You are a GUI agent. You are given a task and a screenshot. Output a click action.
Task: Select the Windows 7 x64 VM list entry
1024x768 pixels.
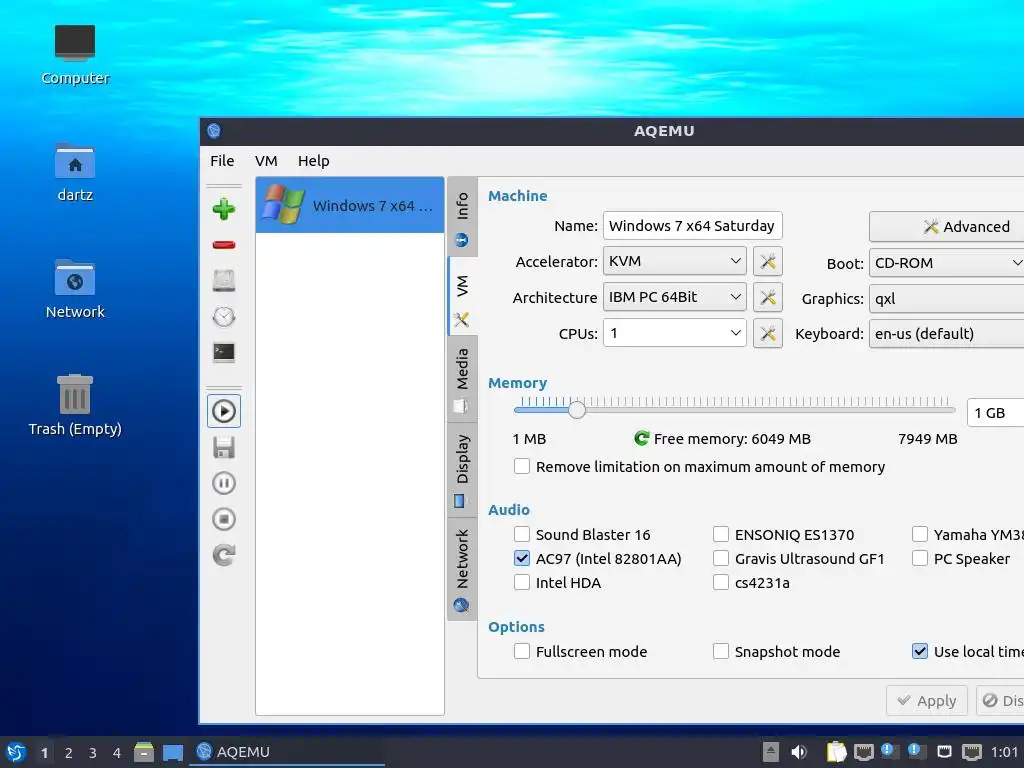(350, 205)
